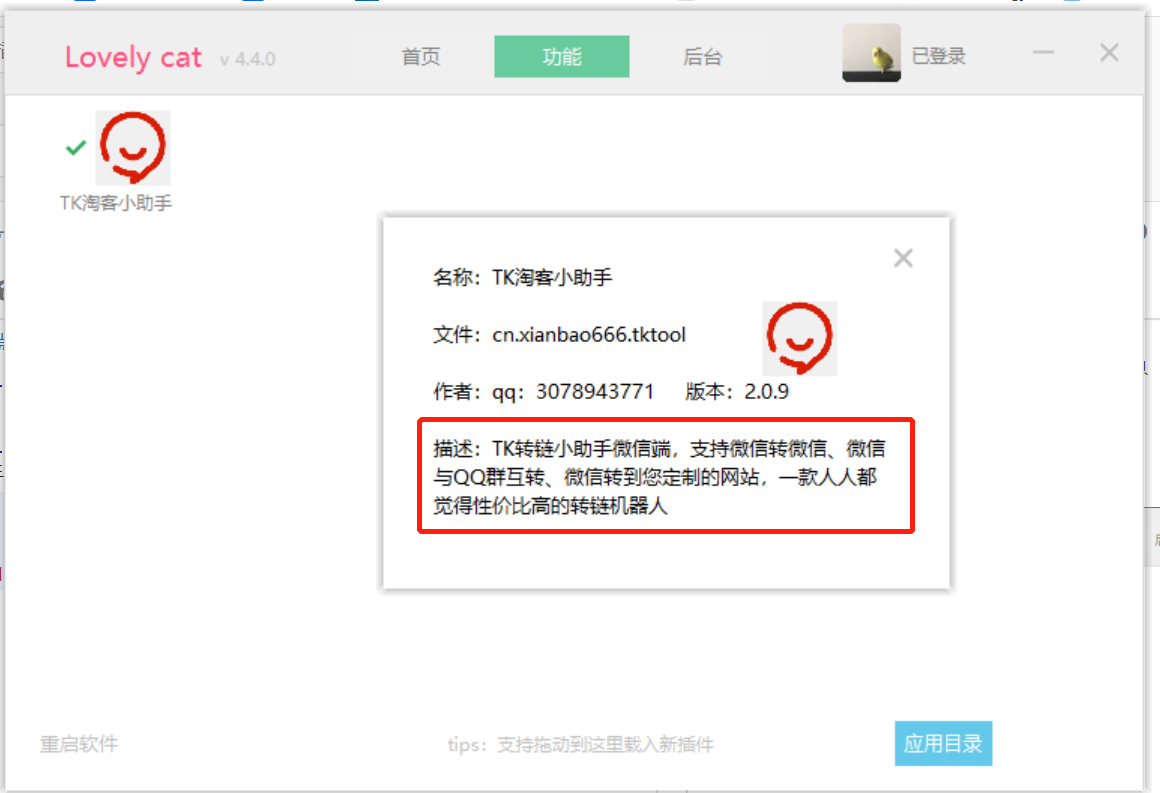Toggle the green checkmark beside TK淘客小助手 plugin
Screen dimensions: 1160x793
coord(75,148)
